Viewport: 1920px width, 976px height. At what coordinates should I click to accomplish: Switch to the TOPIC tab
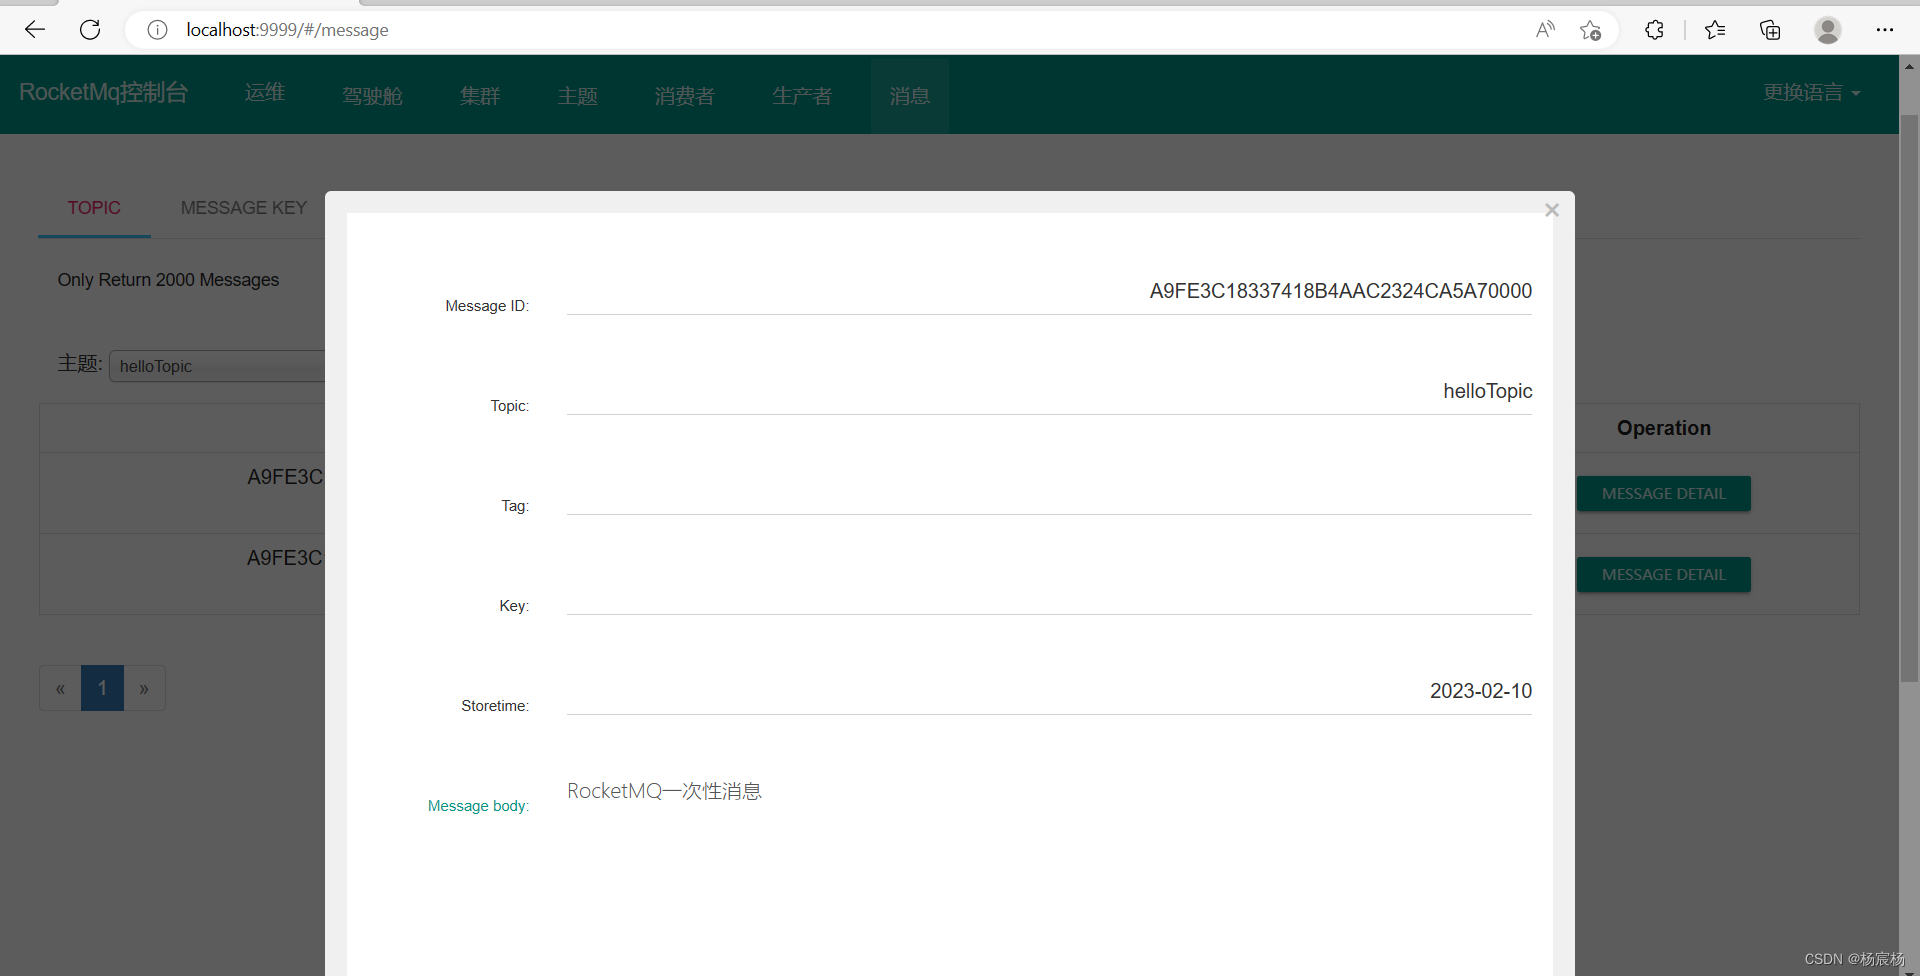[x=94, y=208]
